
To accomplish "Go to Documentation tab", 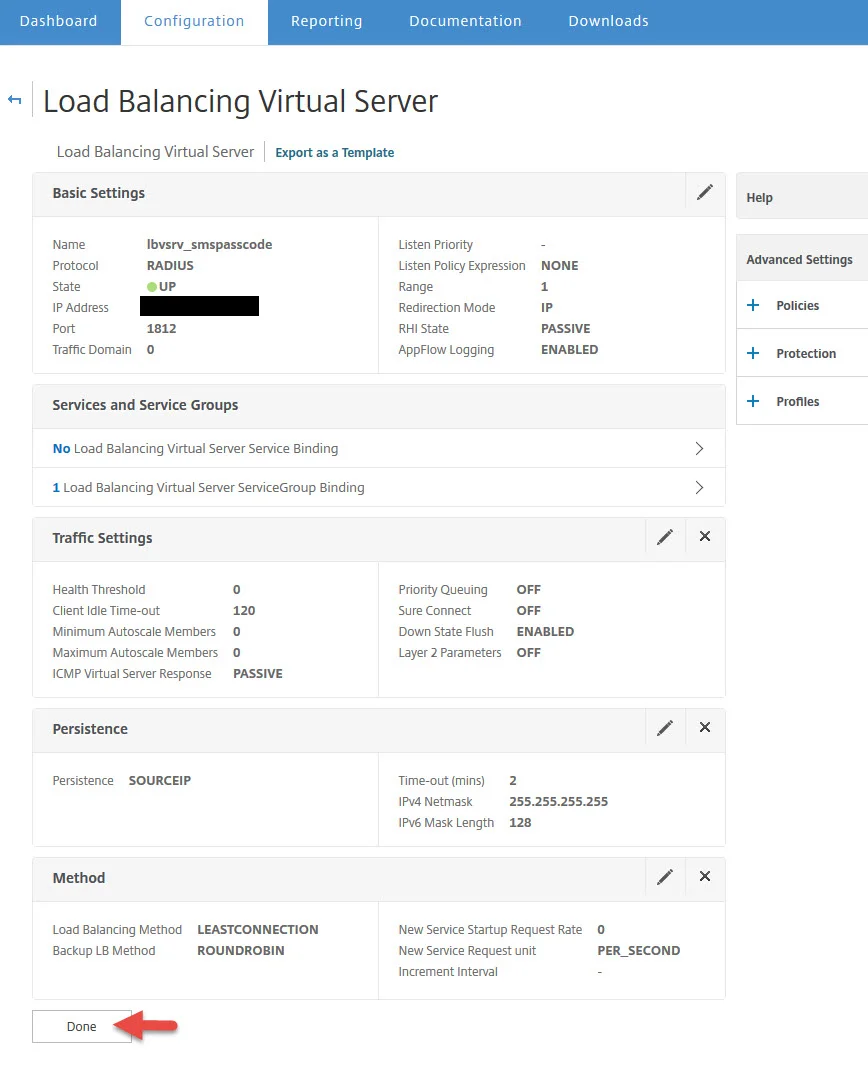I will pos(465,21).
